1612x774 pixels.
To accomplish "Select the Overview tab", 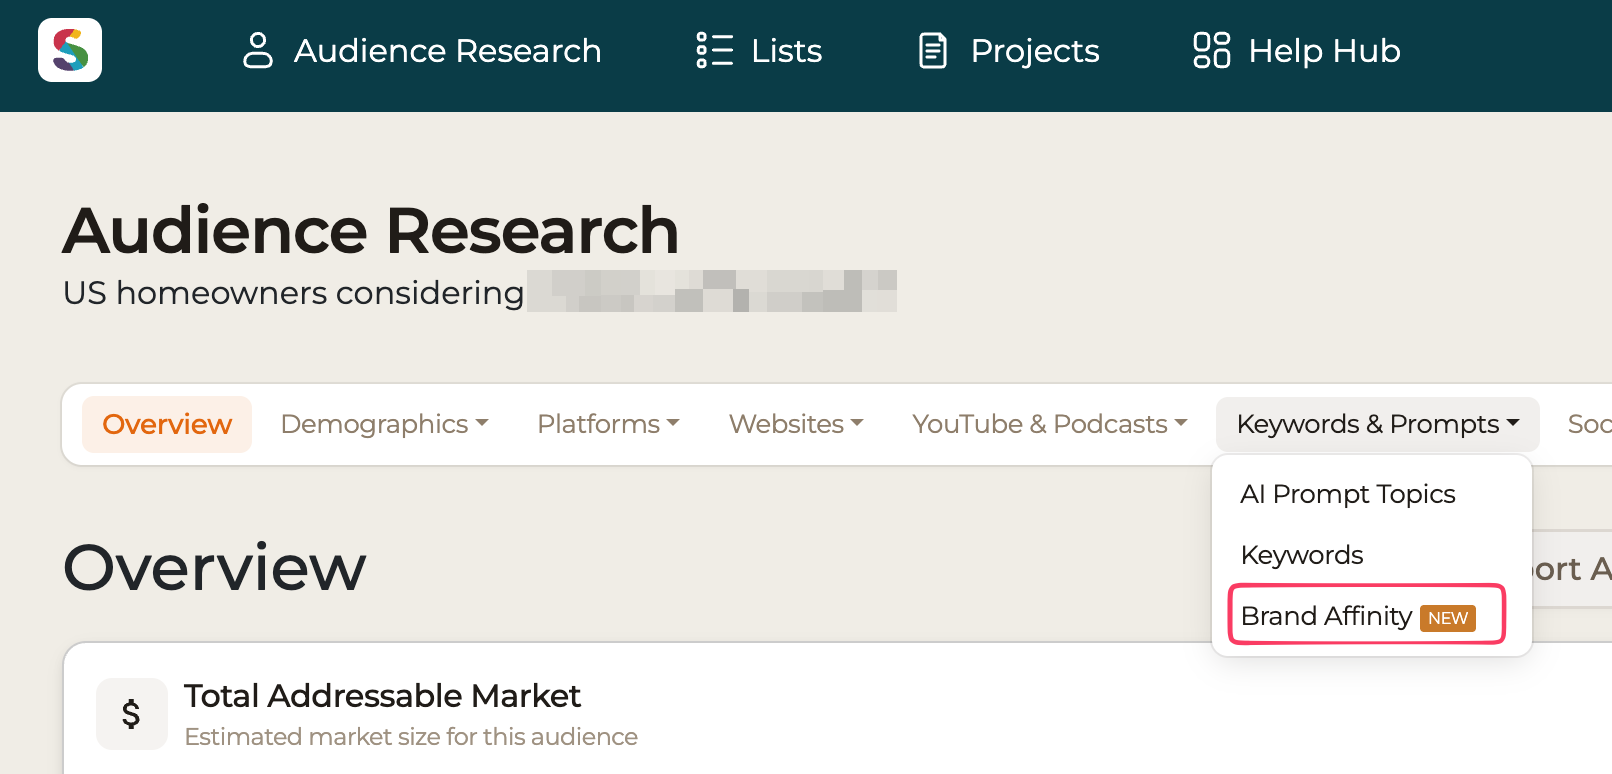I will coord(167,424).
